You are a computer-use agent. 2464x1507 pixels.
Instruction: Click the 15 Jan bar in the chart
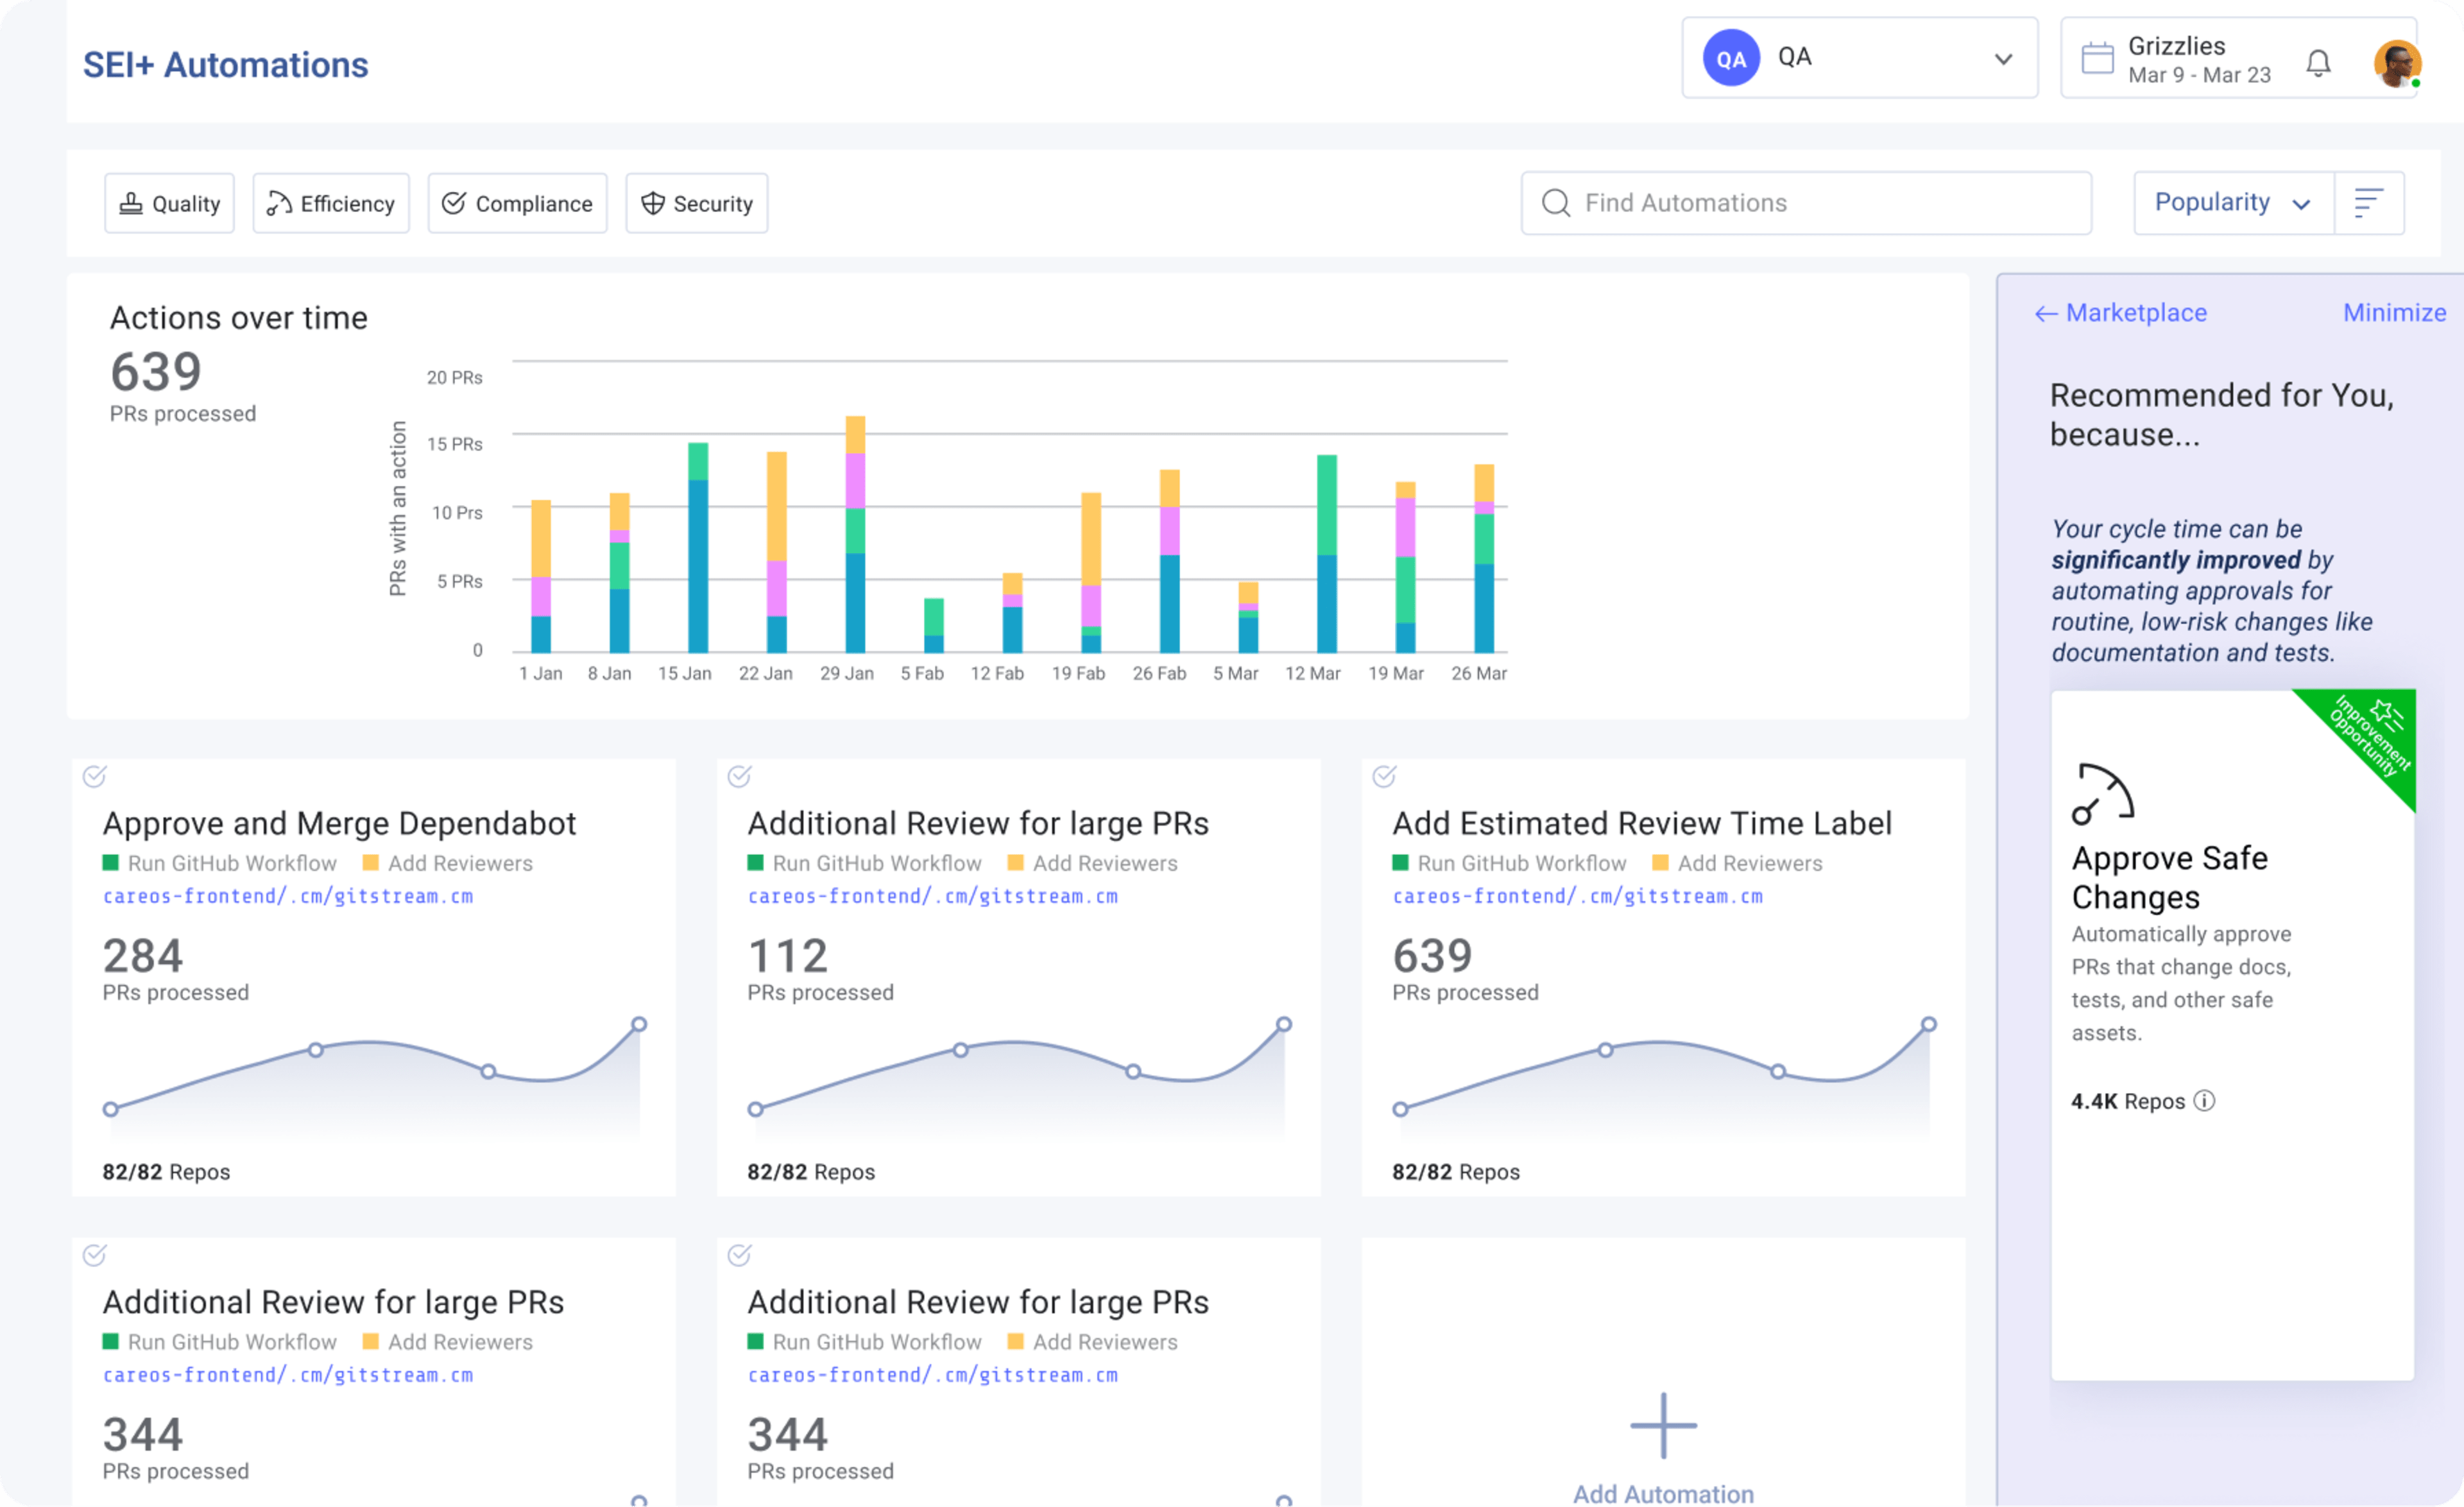698,547
